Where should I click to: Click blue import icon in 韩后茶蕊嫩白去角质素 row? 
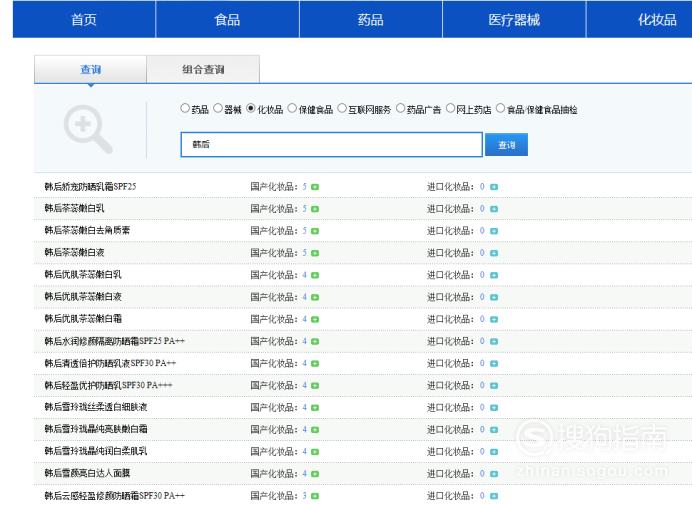[x=494, y=231]
